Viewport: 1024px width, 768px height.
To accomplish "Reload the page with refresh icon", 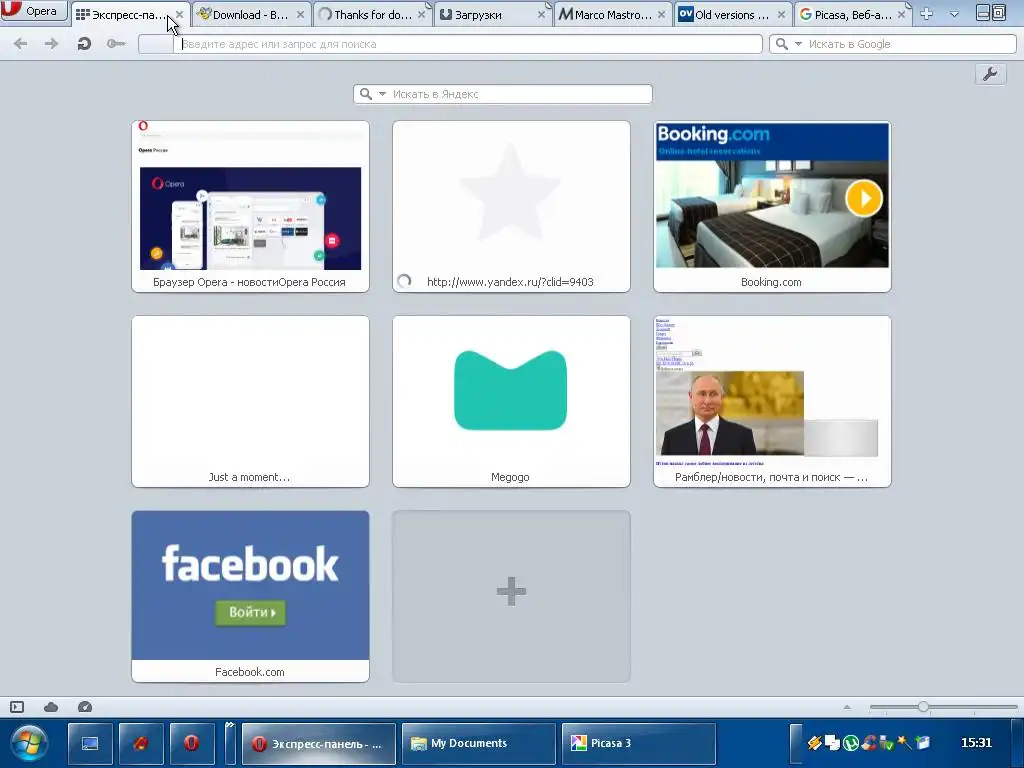I will (84, 44).
